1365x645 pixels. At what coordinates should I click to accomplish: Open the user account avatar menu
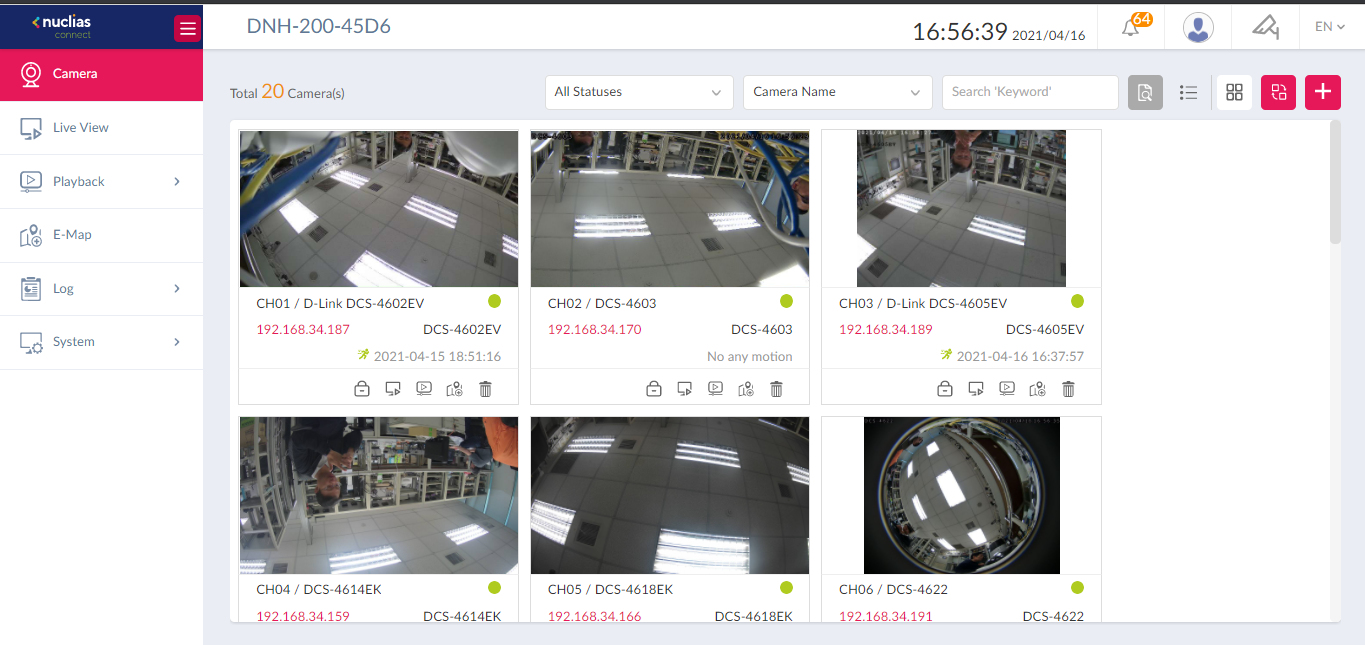tap(1198, 27)
